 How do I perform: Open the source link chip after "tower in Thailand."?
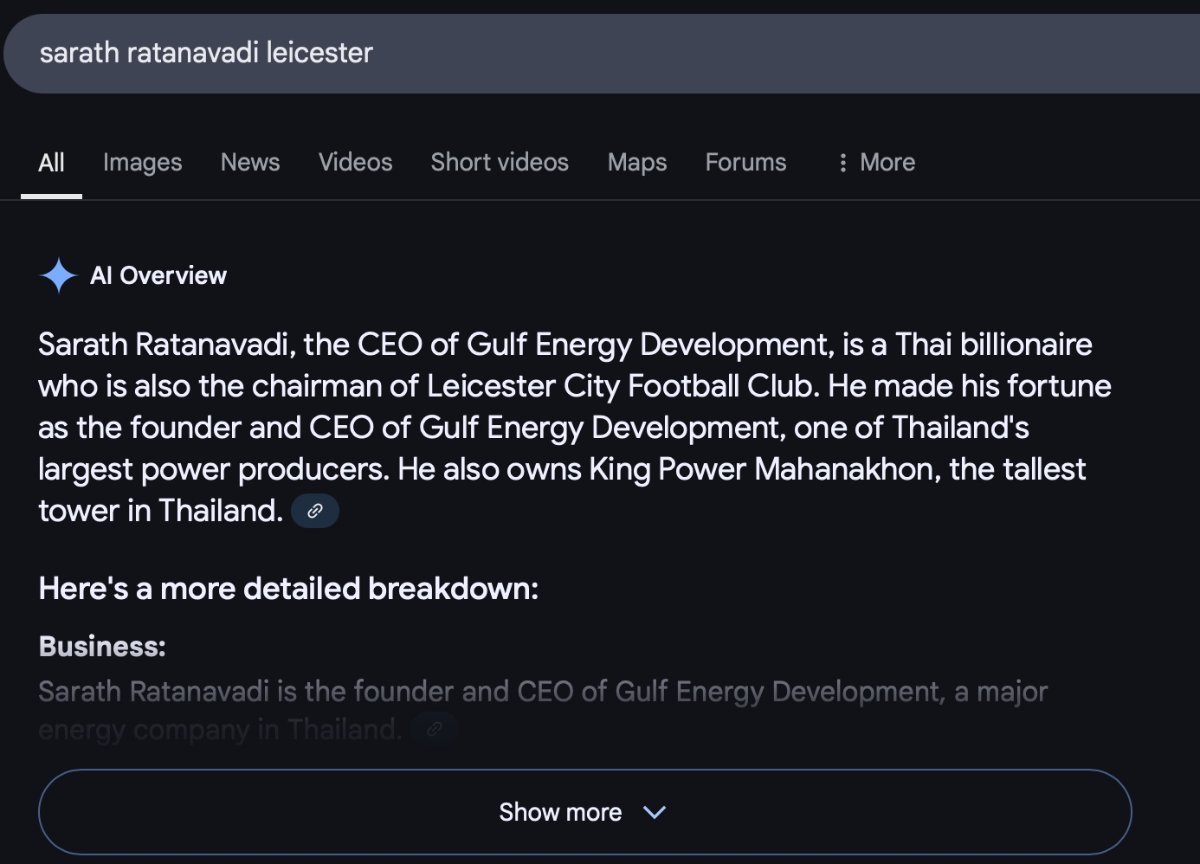pos(315,511)
